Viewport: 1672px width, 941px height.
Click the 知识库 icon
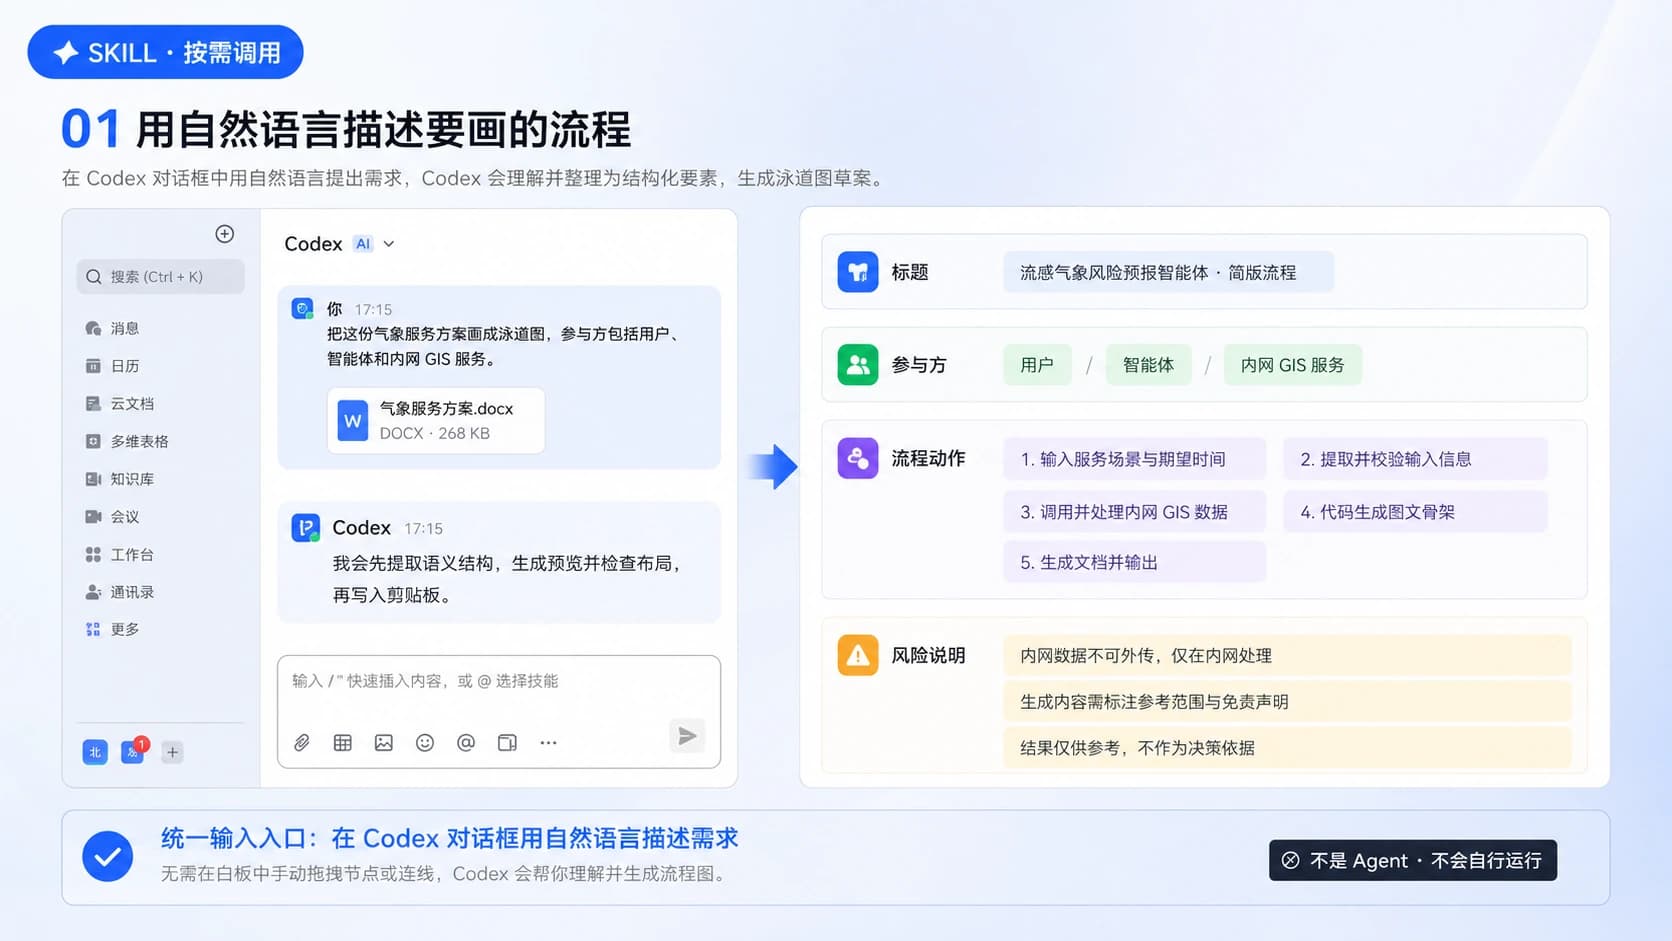pyautogui.click(x=93, y=479)
